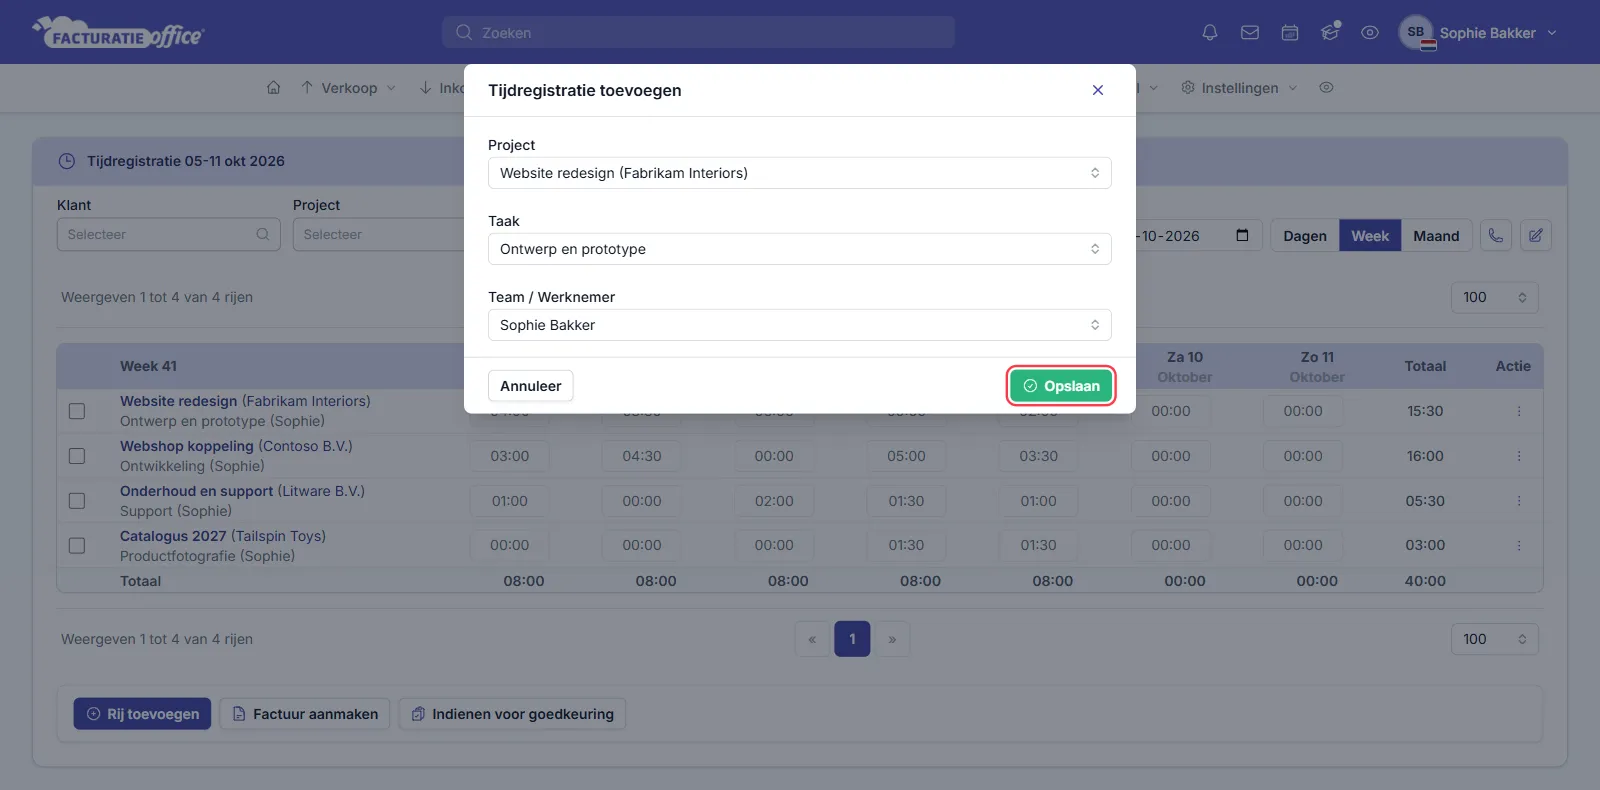Click the Sophie Bakker SB avatar
The height and width of the screenshot is (790, 1600).
(1416, 32)
